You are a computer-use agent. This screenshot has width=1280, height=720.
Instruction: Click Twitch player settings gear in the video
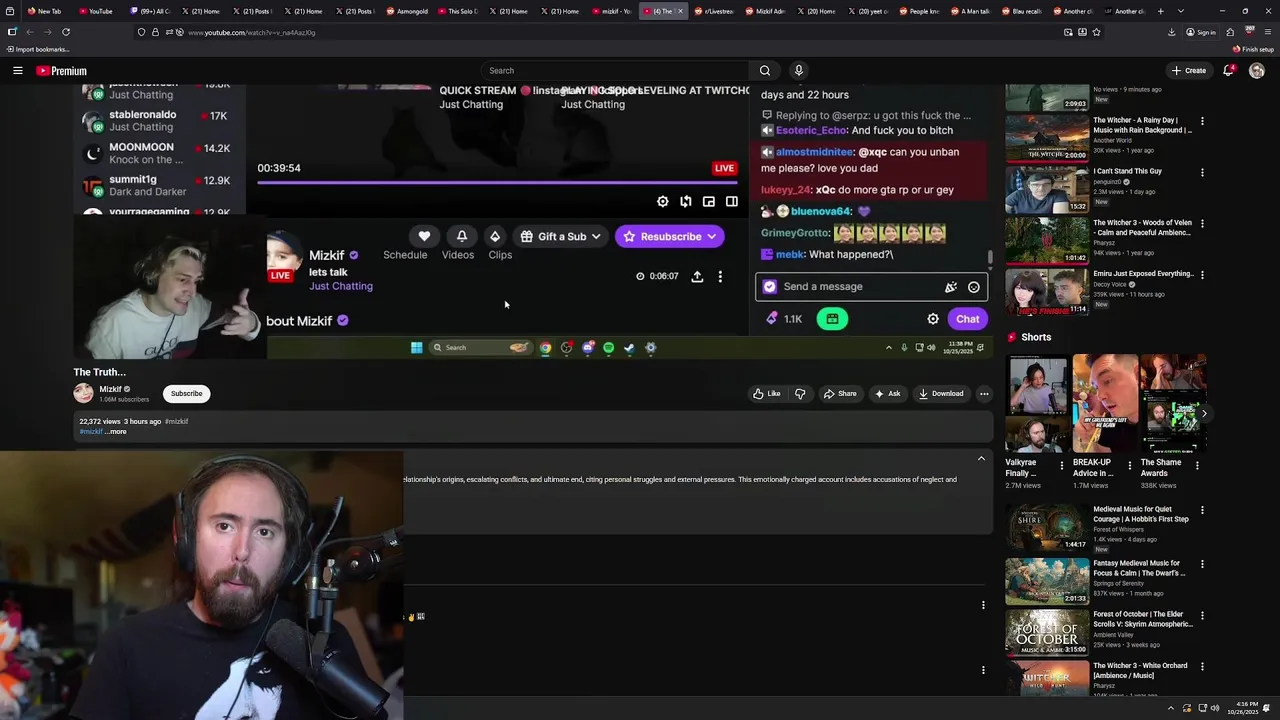tap(662, 202)
